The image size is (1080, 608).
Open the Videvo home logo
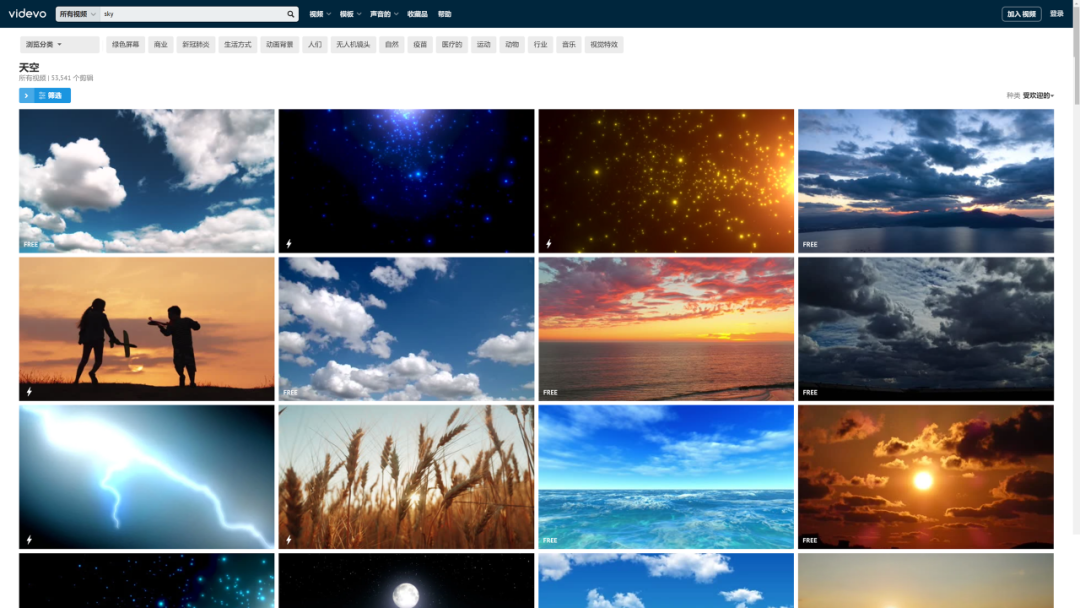28,14
